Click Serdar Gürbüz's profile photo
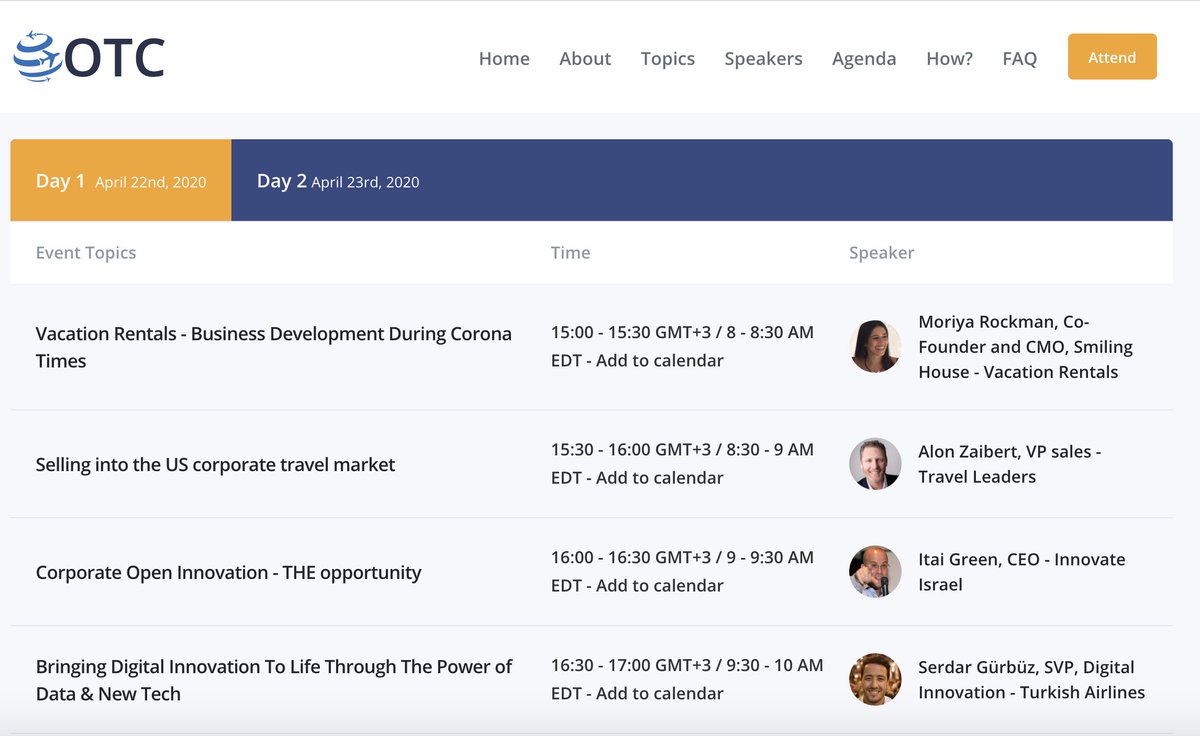This screenshot has height=736, width=1200. (875, 680)
